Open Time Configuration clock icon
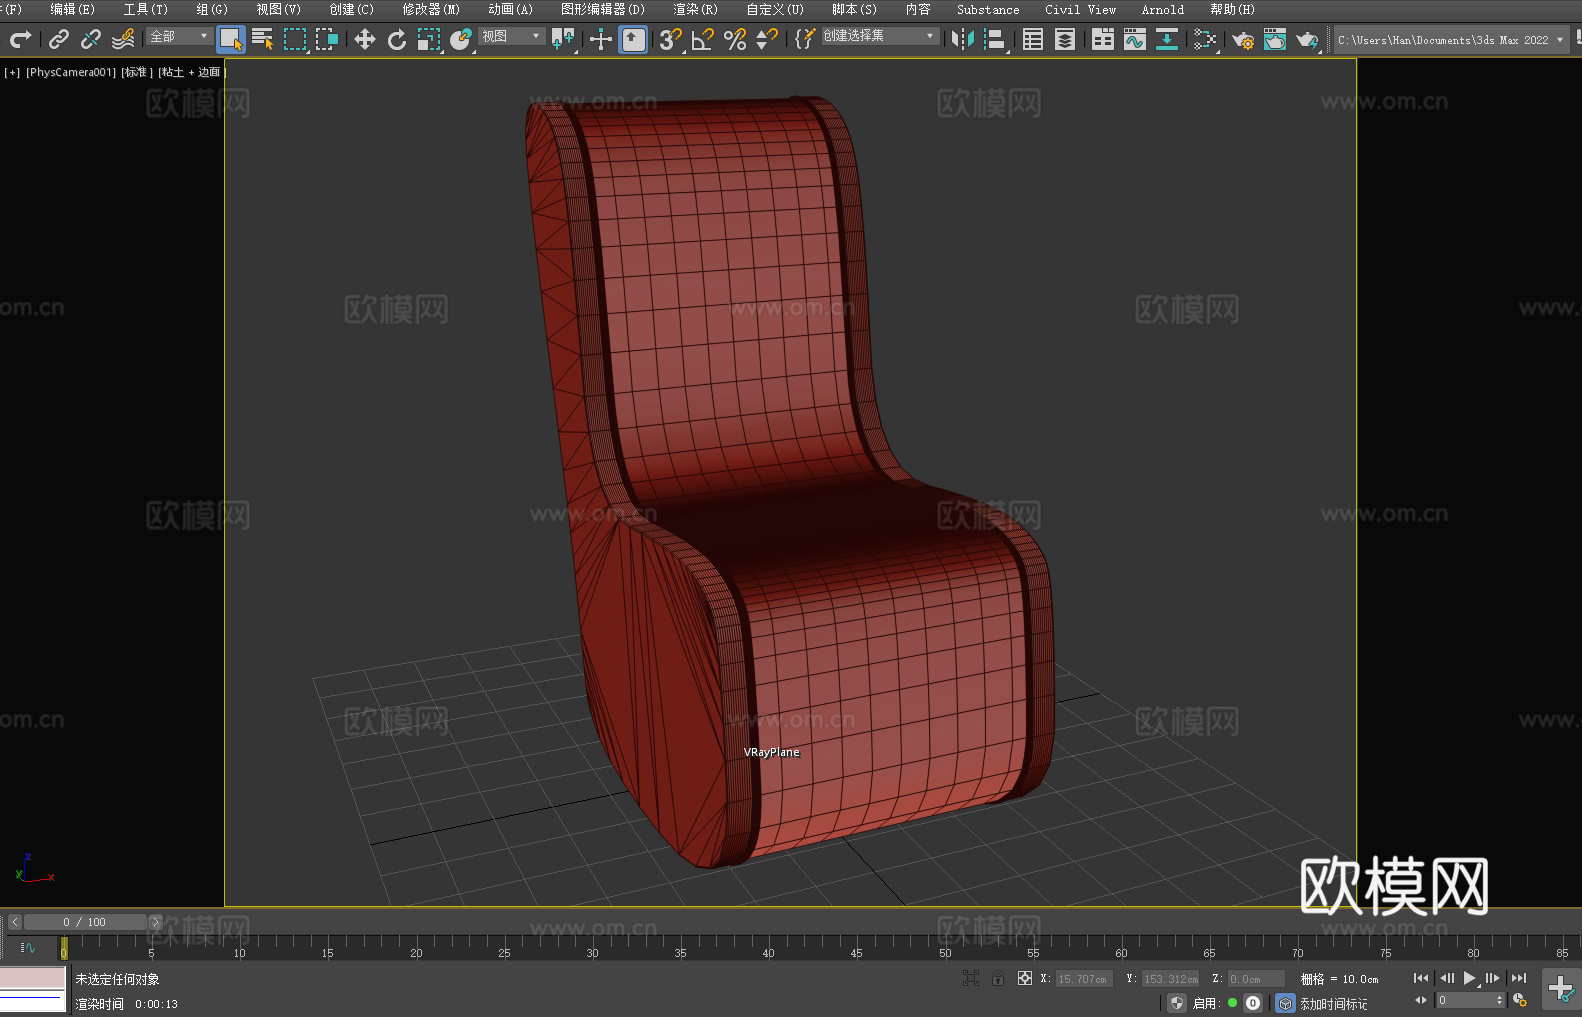1582x1017 pixels. [x=1520, y=1000]
